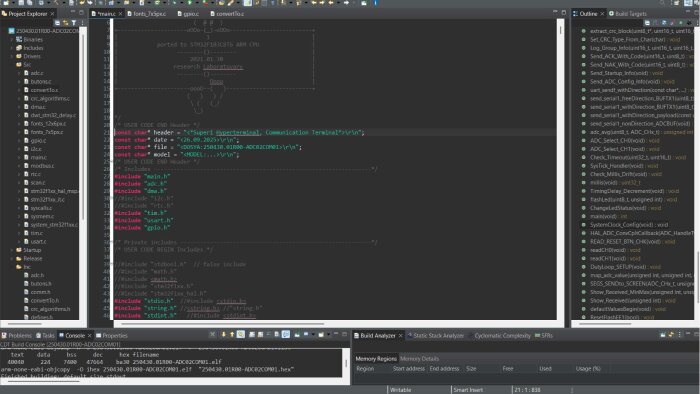Image resolution: width=700 pixels, height=394 pixels.
Task: Collapse all in Project Explorer toolbar
Action: point(58,23)
